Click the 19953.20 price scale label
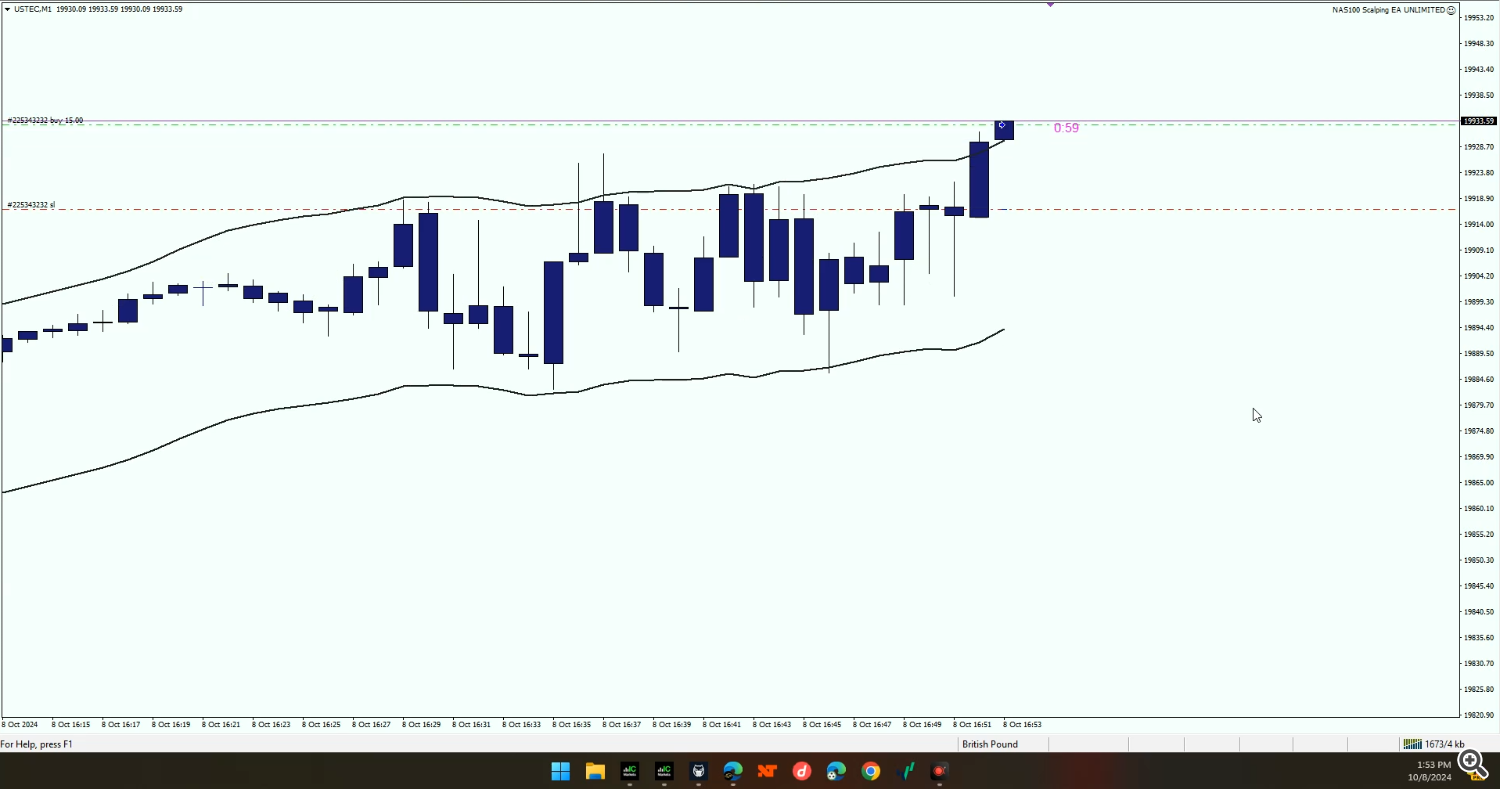 (1479, 18)
